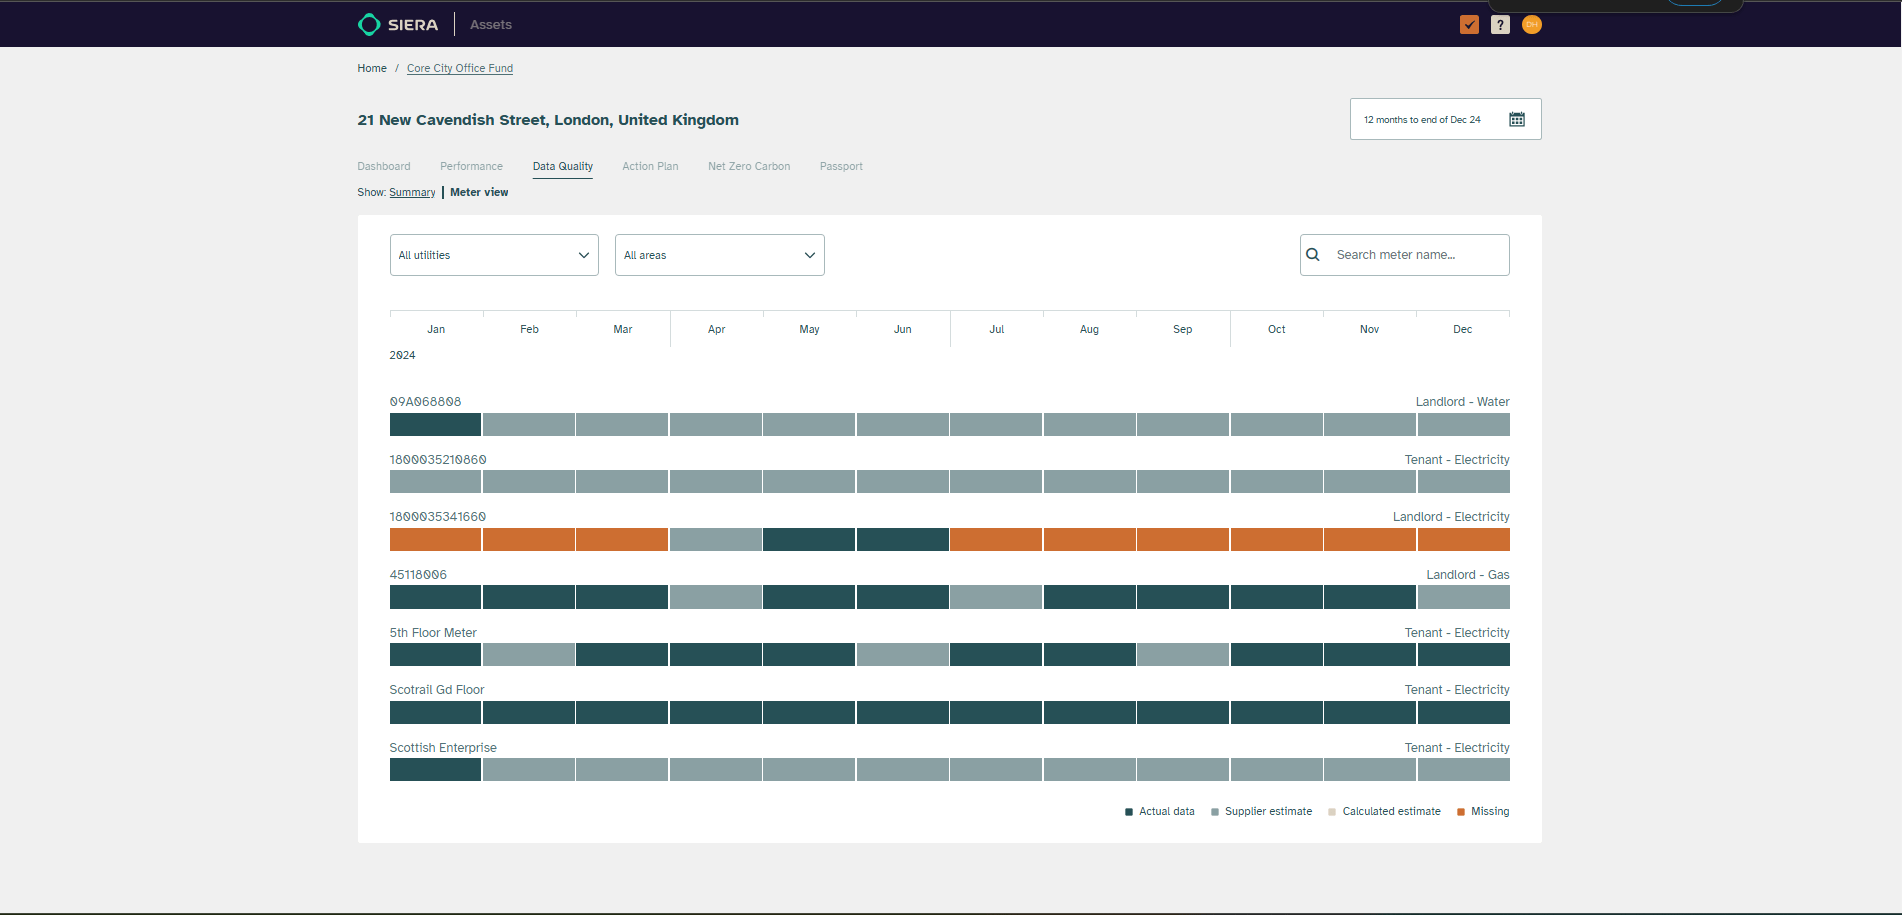Switch to the Summary view
This screenshot has height=915, width=1902.
tap(412, 193)
